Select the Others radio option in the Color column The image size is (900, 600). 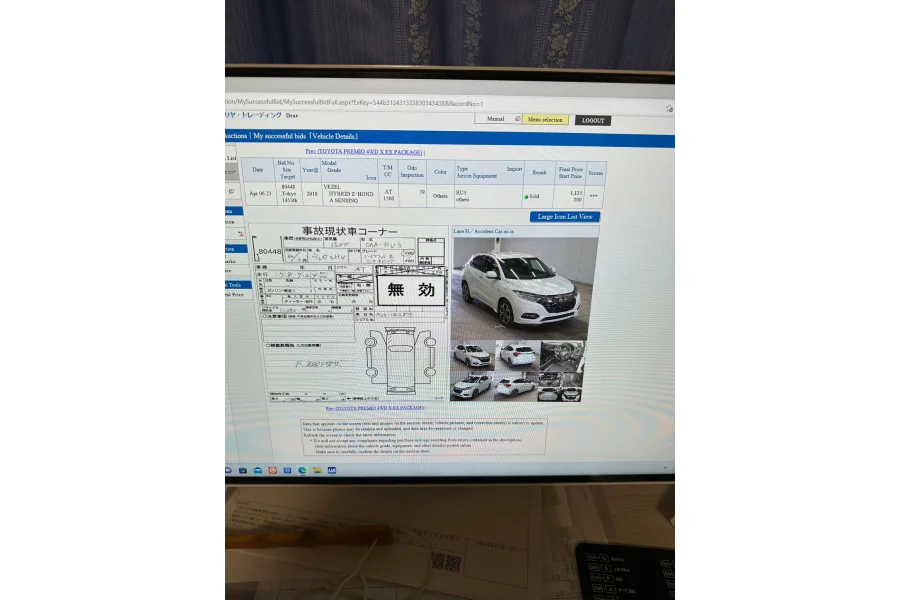click(442, 195)
